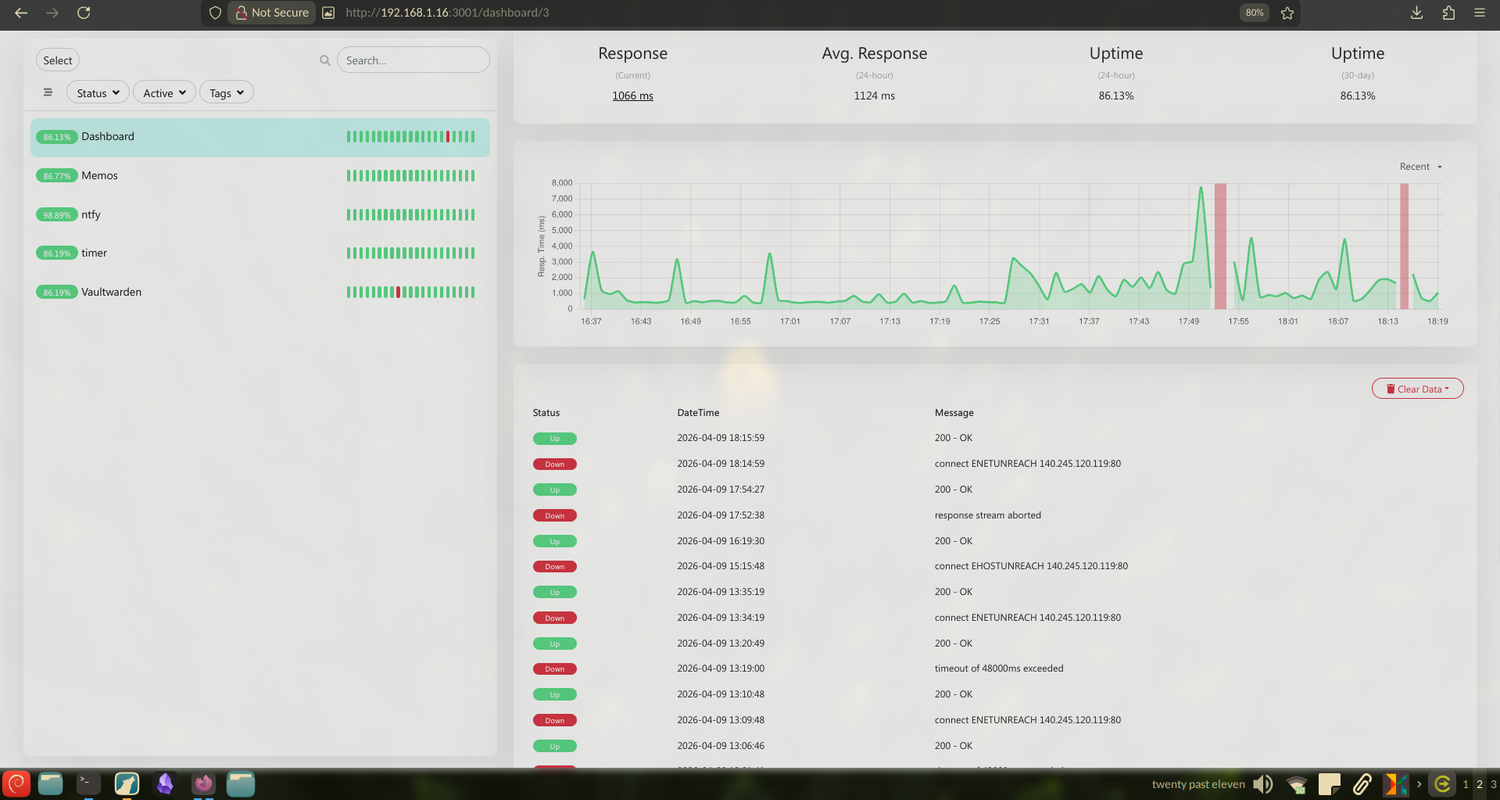The height and width of the screenshot is (800, 1500).
Task: Click the 1066 ms current response link
Action: tap(633, 96)
